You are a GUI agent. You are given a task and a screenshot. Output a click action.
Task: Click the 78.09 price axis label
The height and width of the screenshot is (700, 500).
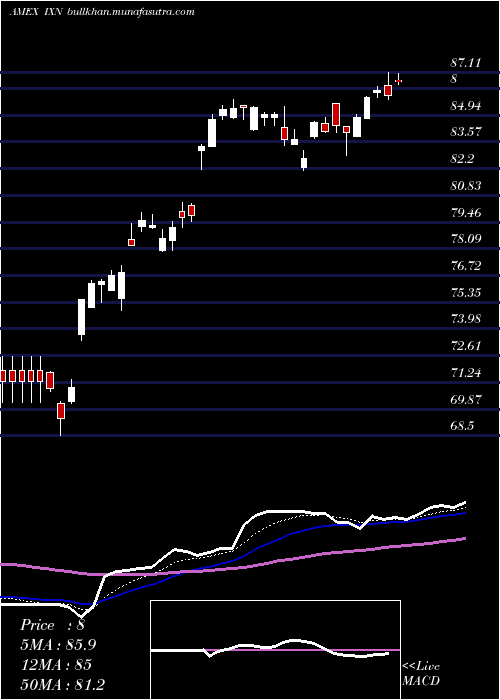[x=466, y=239]
